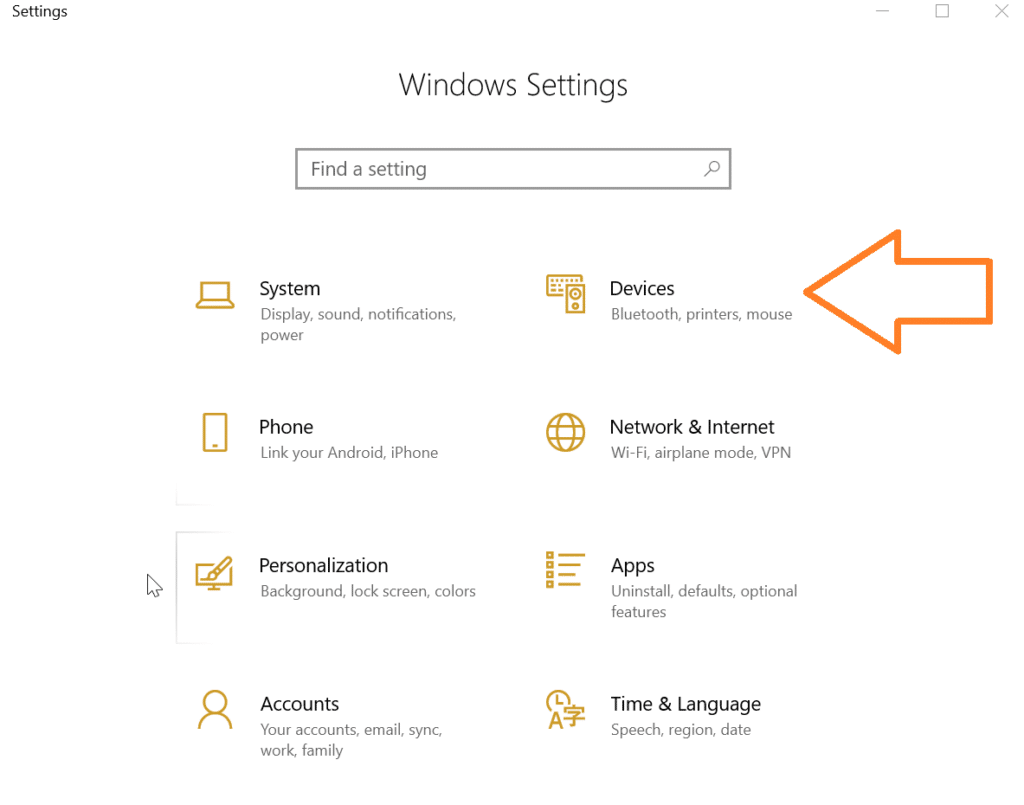Select the Personalization category label
1024x805 pixels.
(323, 565)
